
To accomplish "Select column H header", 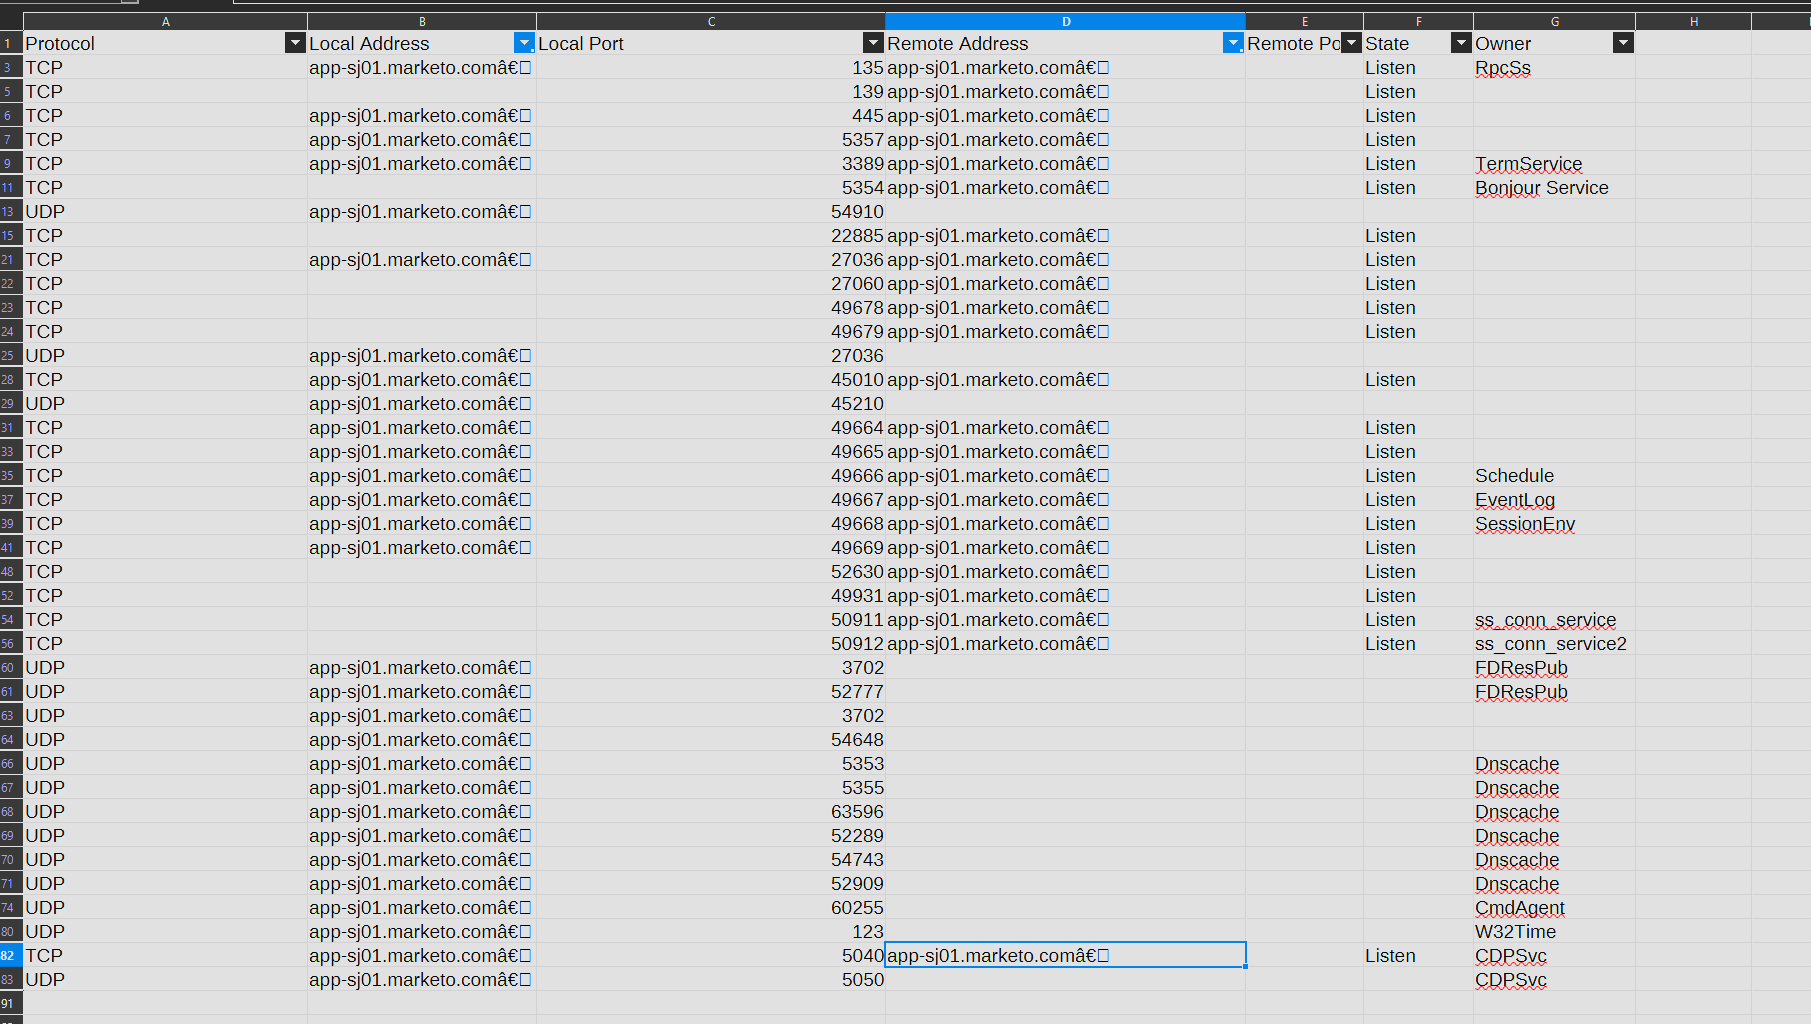I will [x=1693, y=21].
